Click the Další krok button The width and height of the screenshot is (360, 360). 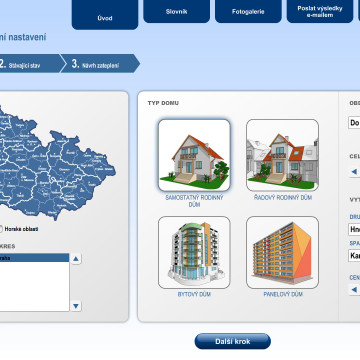click(233, 341)
